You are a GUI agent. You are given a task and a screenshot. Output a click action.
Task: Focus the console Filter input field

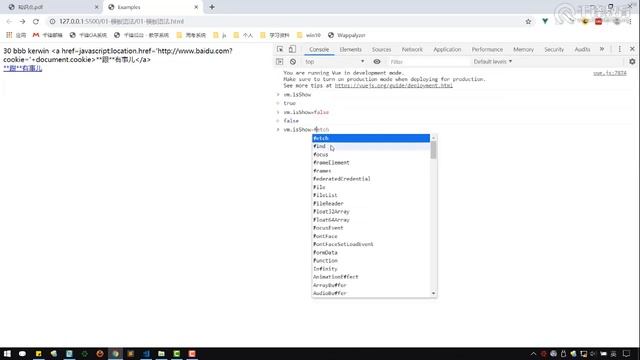[429, 62]
